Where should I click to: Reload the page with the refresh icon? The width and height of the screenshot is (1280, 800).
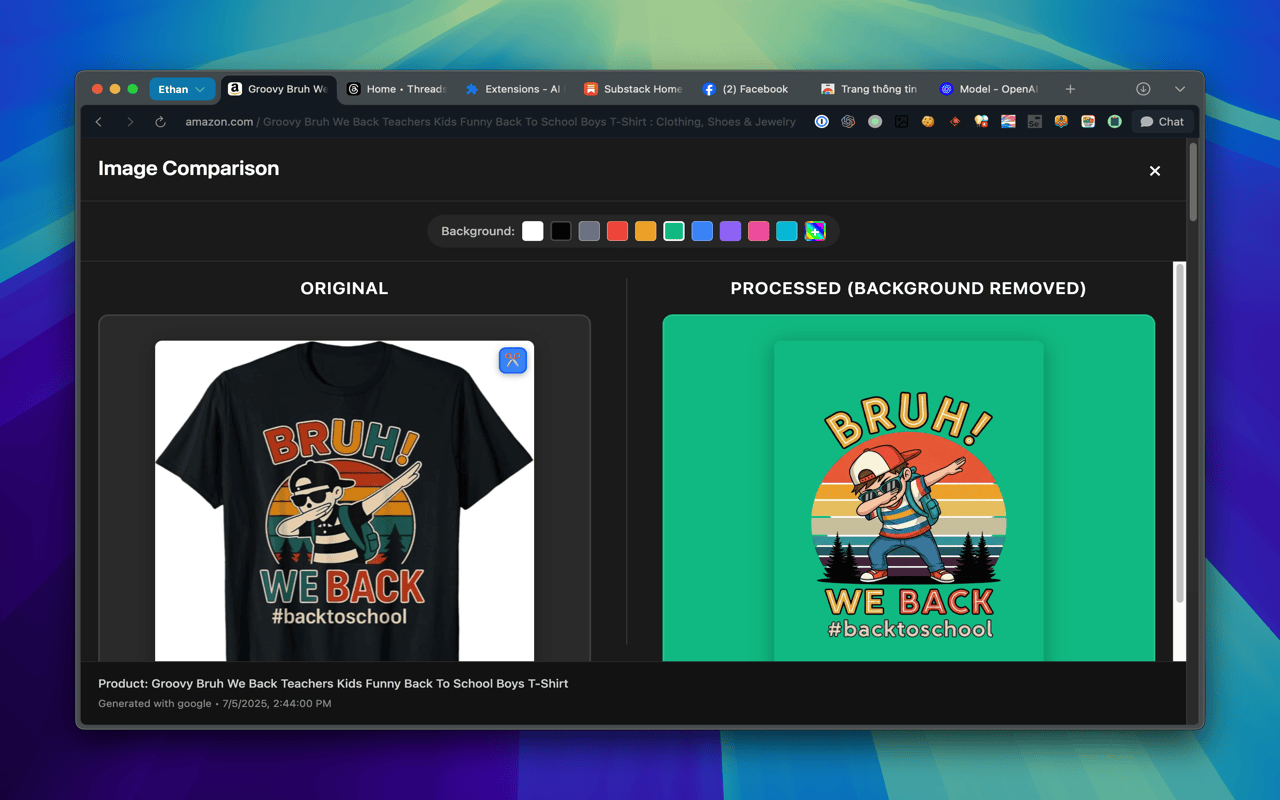coord(160,122)
